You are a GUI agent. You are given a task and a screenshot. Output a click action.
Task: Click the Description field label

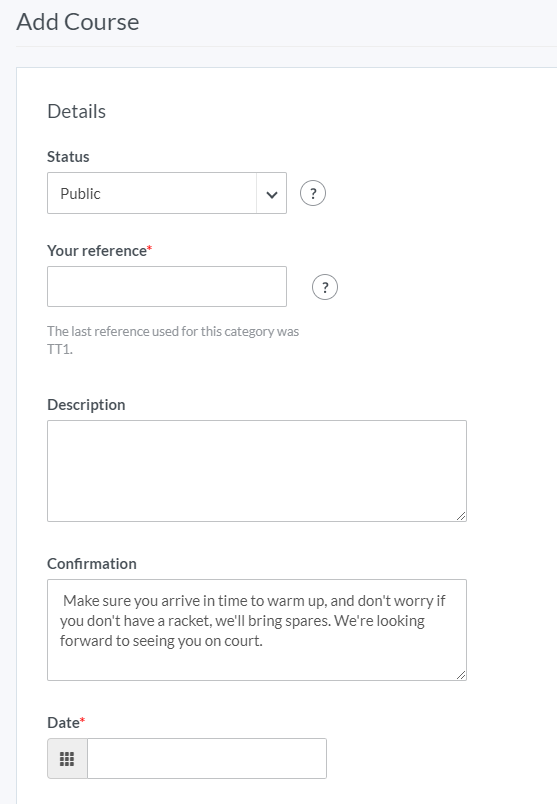pyautogui.click(x=86, y=405)
